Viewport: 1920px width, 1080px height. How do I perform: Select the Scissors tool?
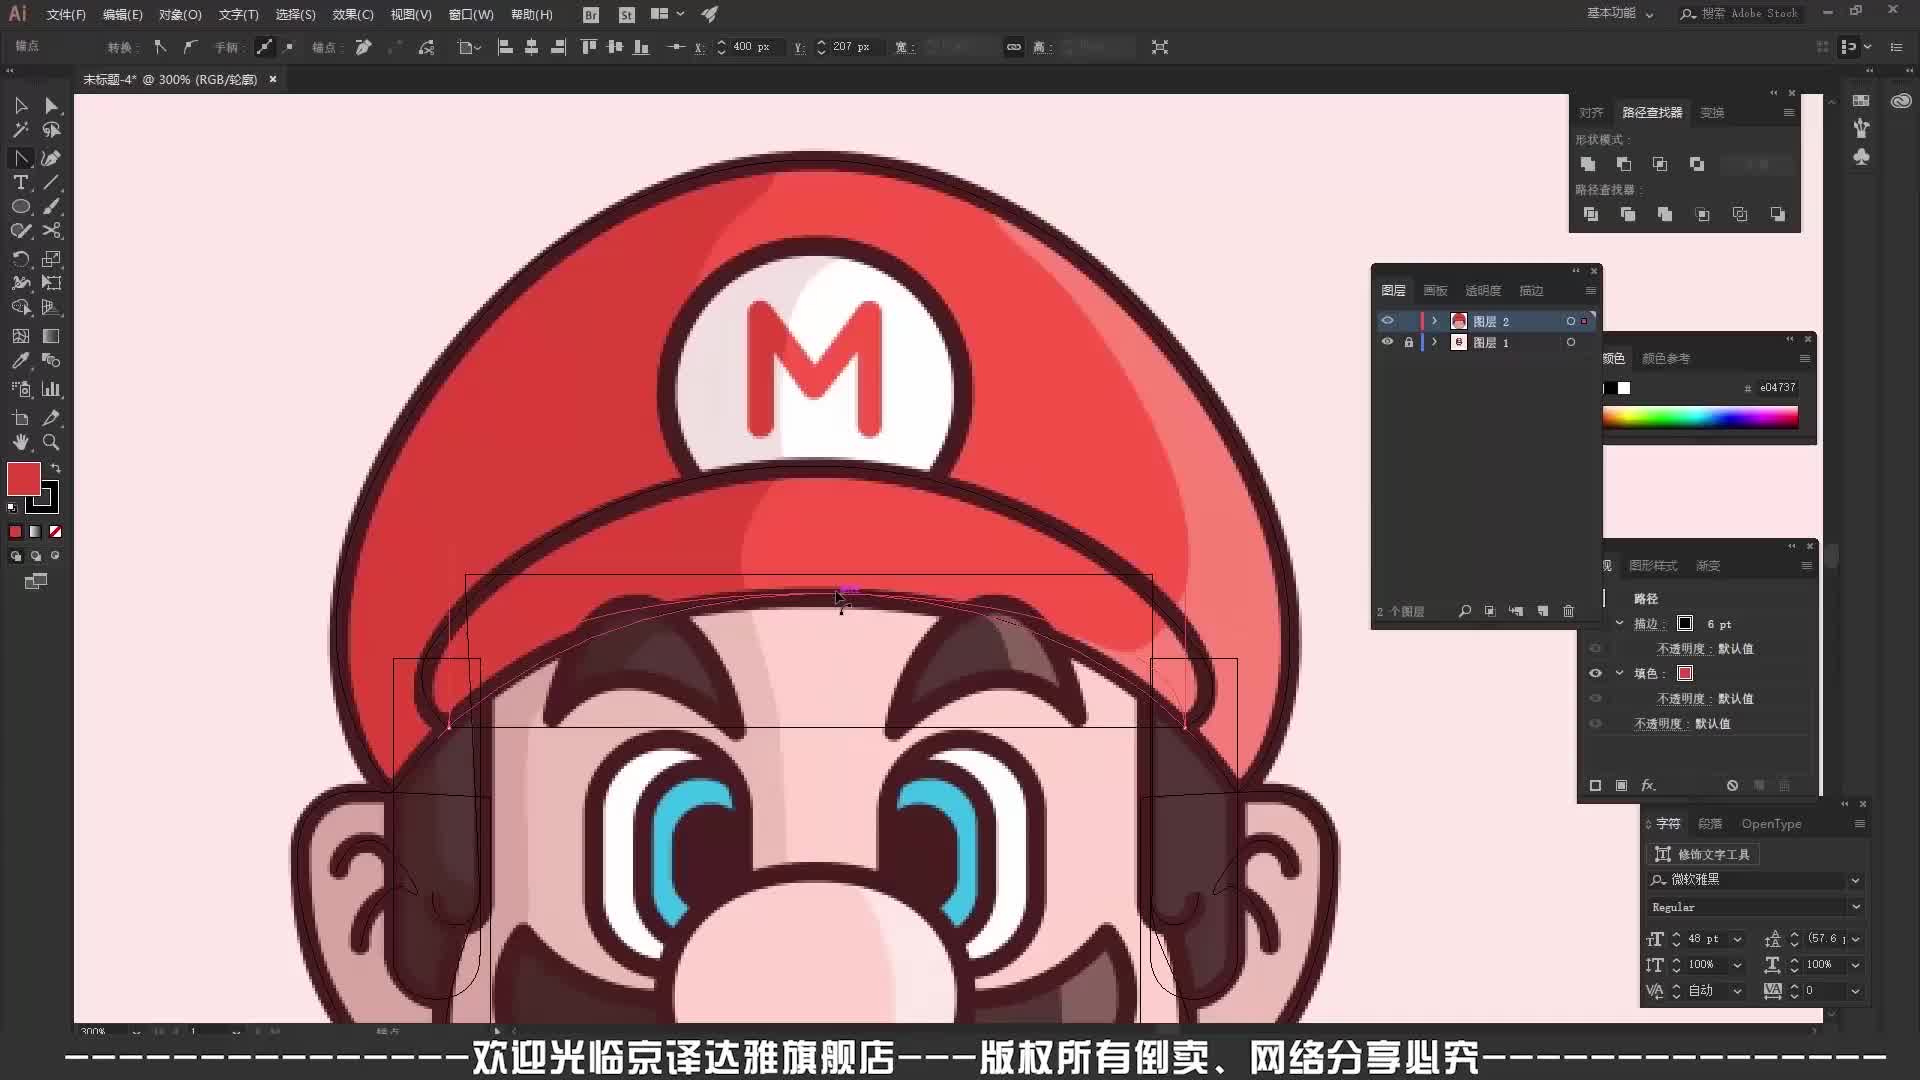[51, 231]
